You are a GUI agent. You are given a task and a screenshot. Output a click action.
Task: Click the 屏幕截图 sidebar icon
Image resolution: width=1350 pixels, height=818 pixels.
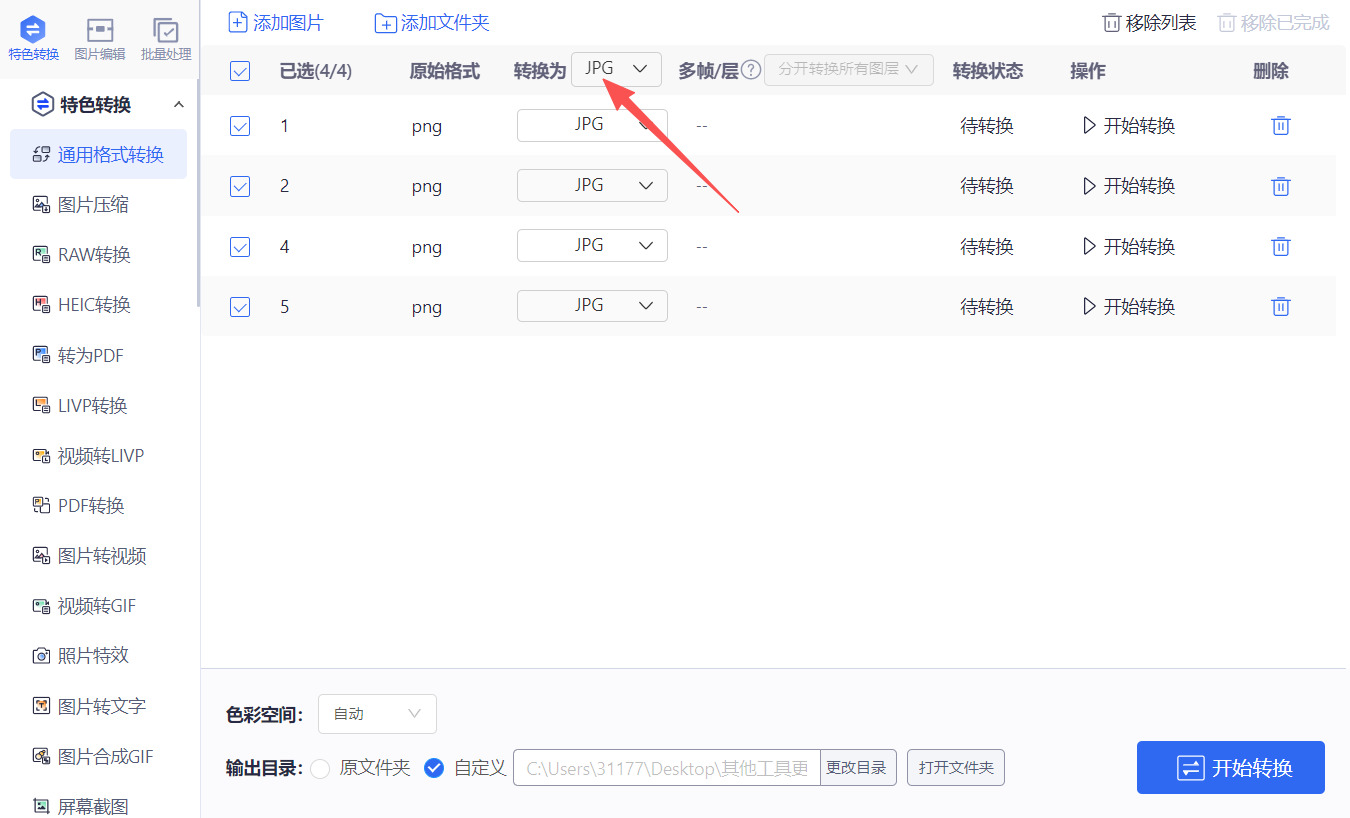pos(41,806)
